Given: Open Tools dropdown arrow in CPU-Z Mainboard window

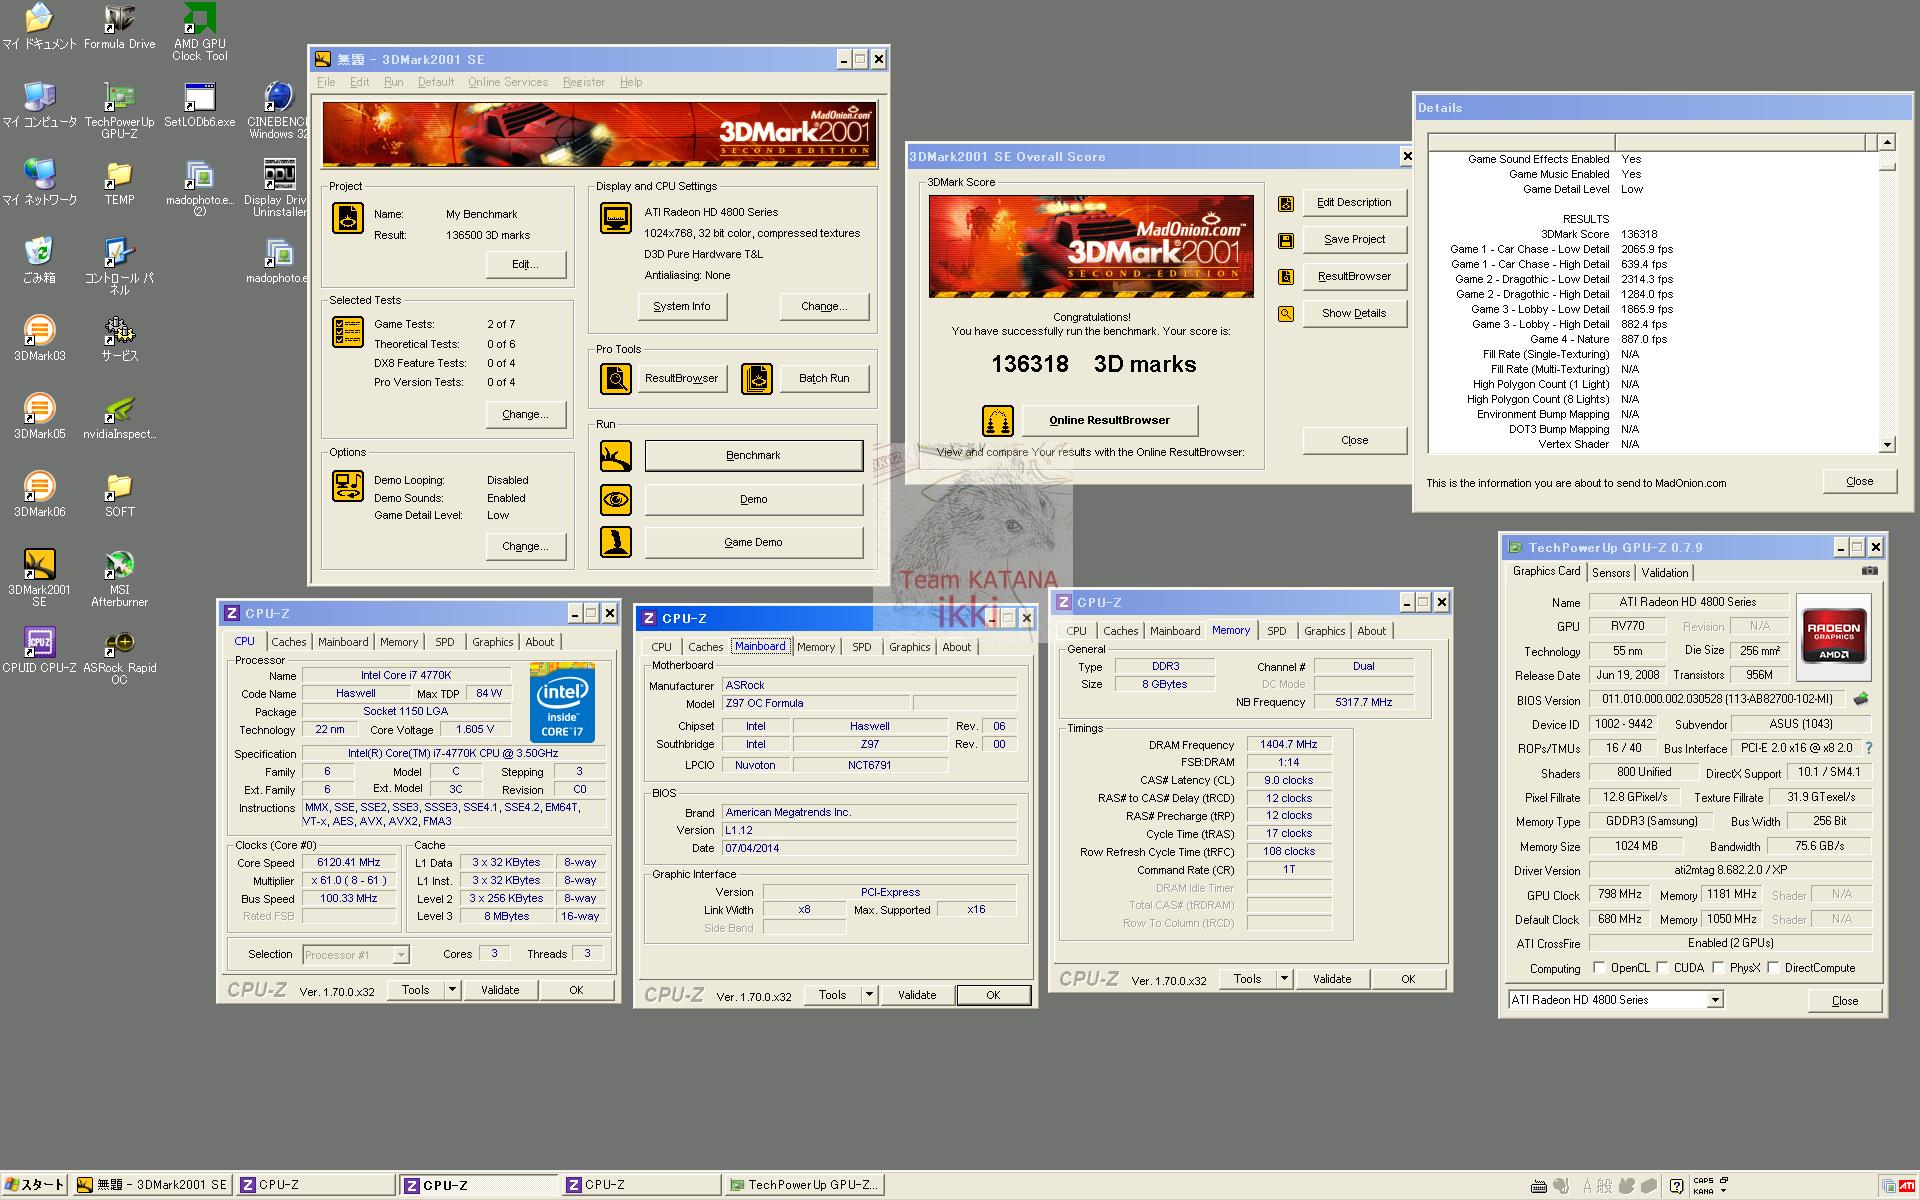Looking at the screenshot, I should point(869,995).
